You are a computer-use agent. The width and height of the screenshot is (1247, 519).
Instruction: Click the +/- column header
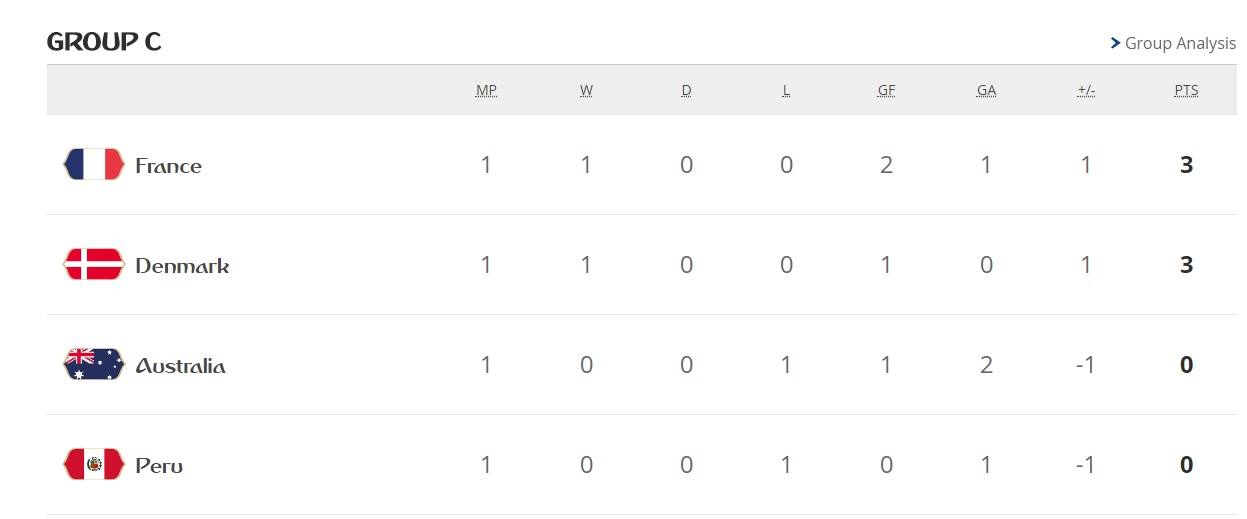pos(1086,90)
